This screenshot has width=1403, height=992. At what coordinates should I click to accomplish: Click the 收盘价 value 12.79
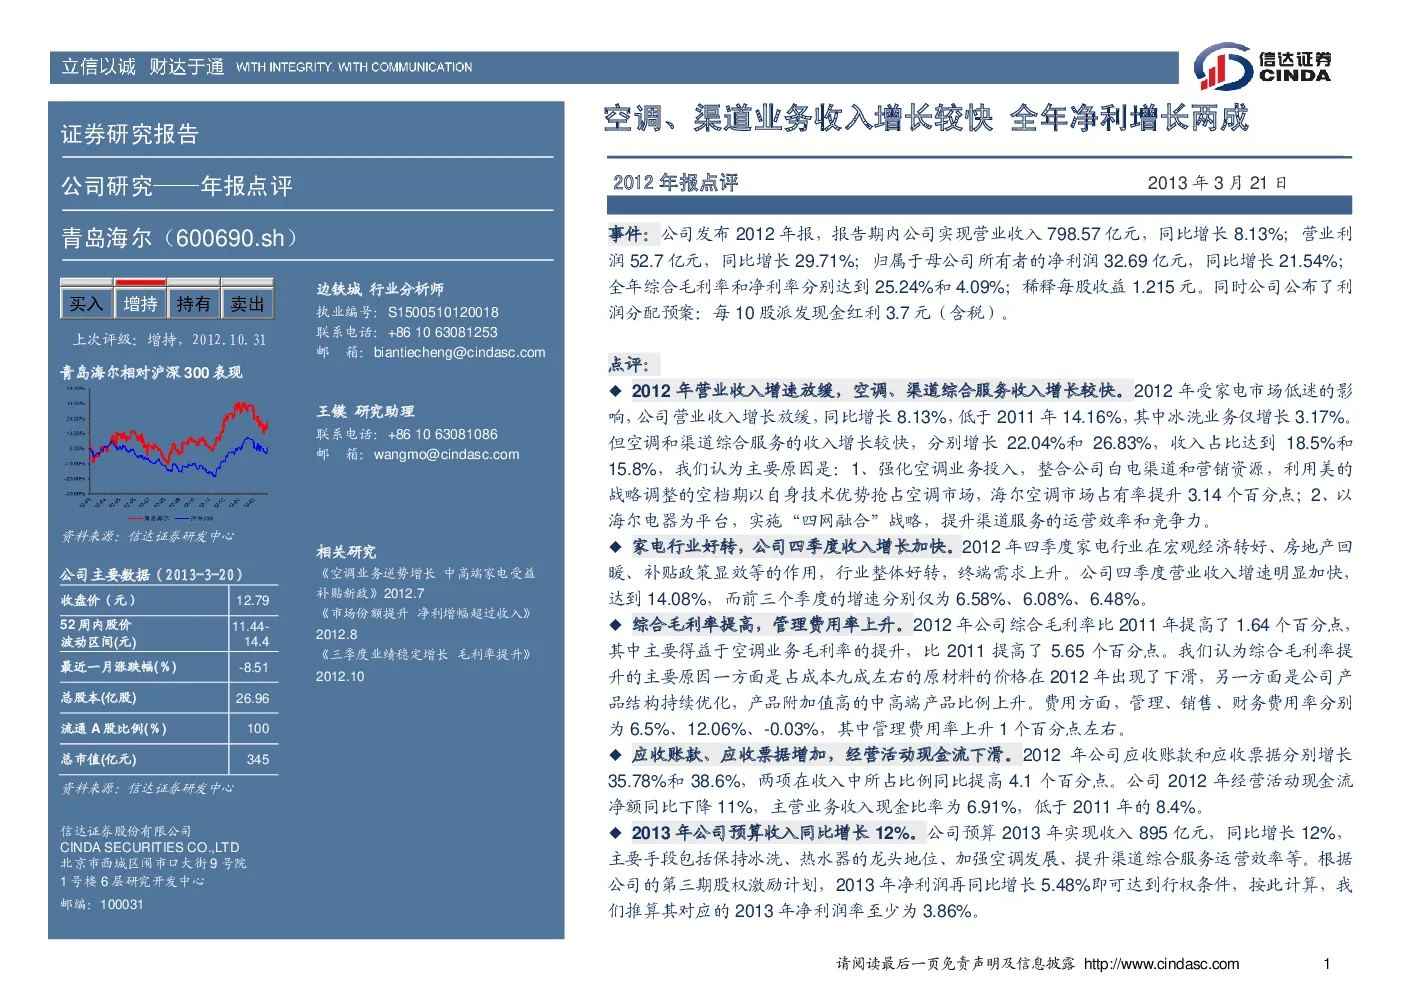253,600
